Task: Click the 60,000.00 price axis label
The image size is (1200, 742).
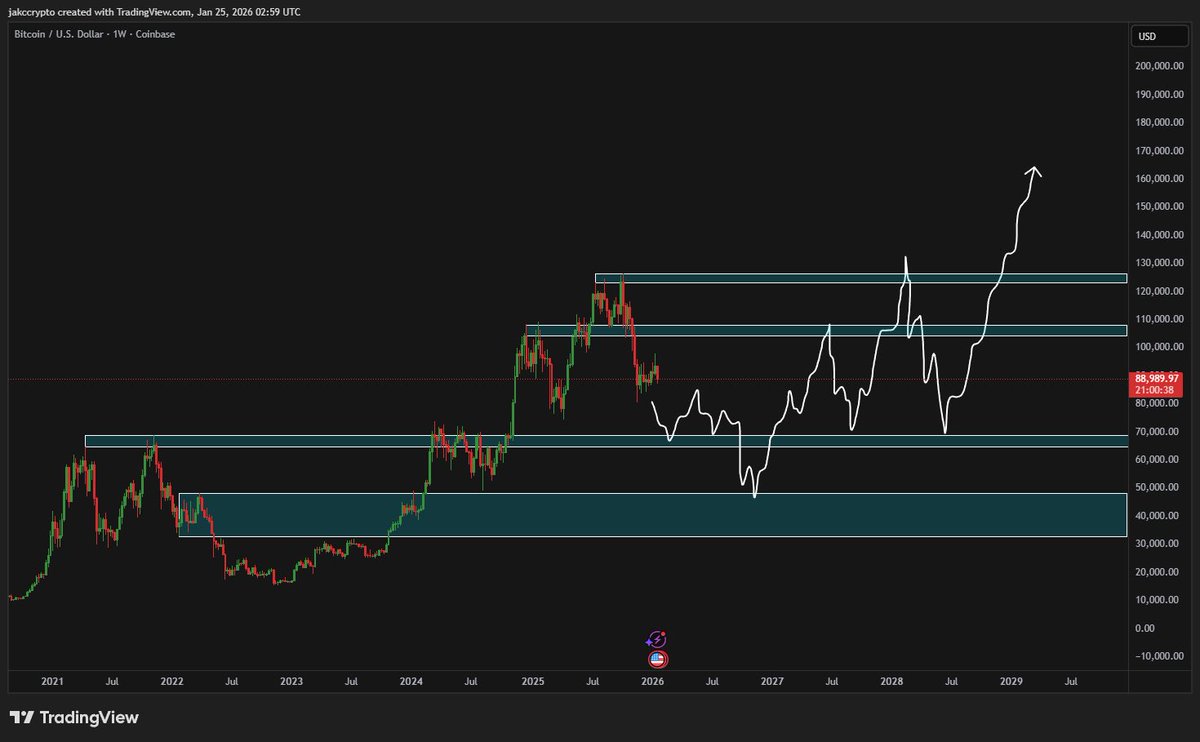Action: tap(1159, 460)
